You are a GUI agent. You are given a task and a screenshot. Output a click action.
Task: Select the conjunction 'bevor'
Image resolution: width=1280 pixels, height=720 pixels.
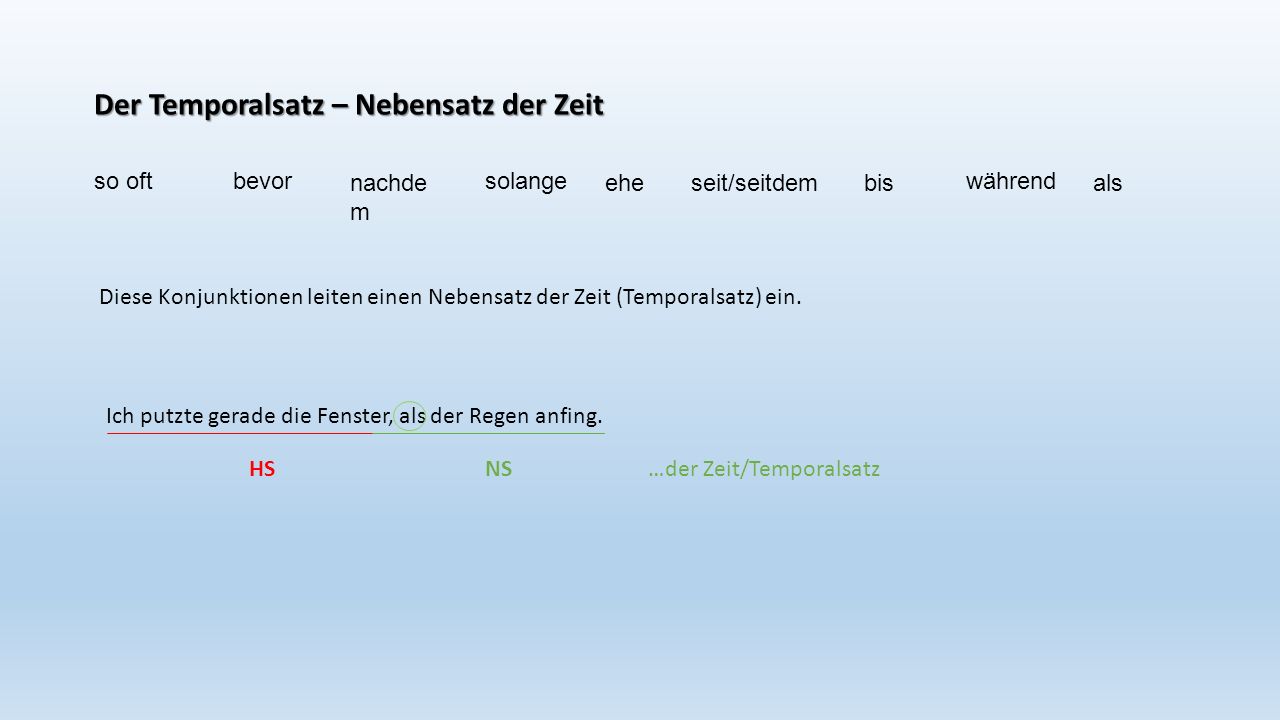click(x=262, y=181)
